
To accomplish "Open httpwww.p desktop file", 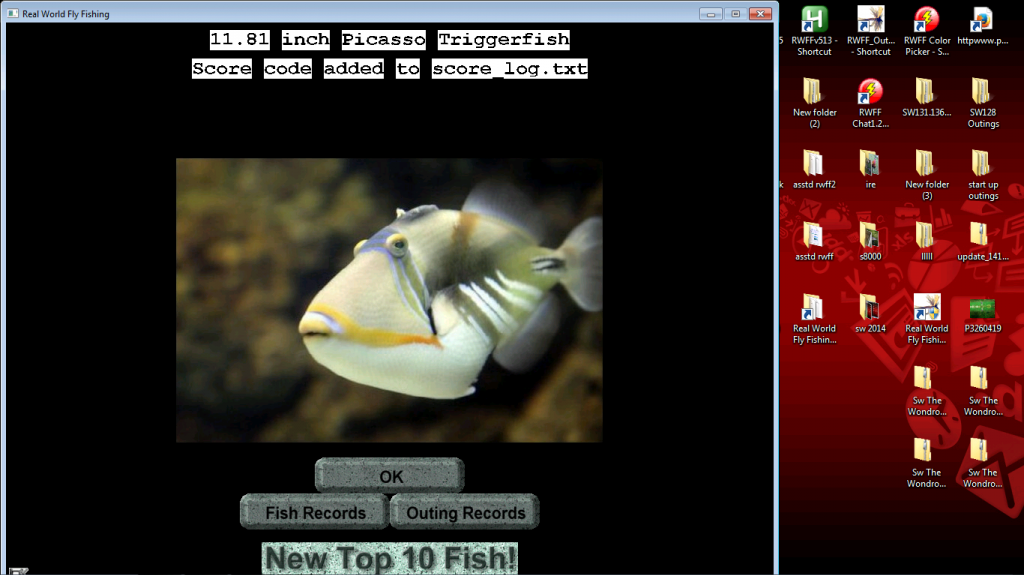I will [982, 26].
